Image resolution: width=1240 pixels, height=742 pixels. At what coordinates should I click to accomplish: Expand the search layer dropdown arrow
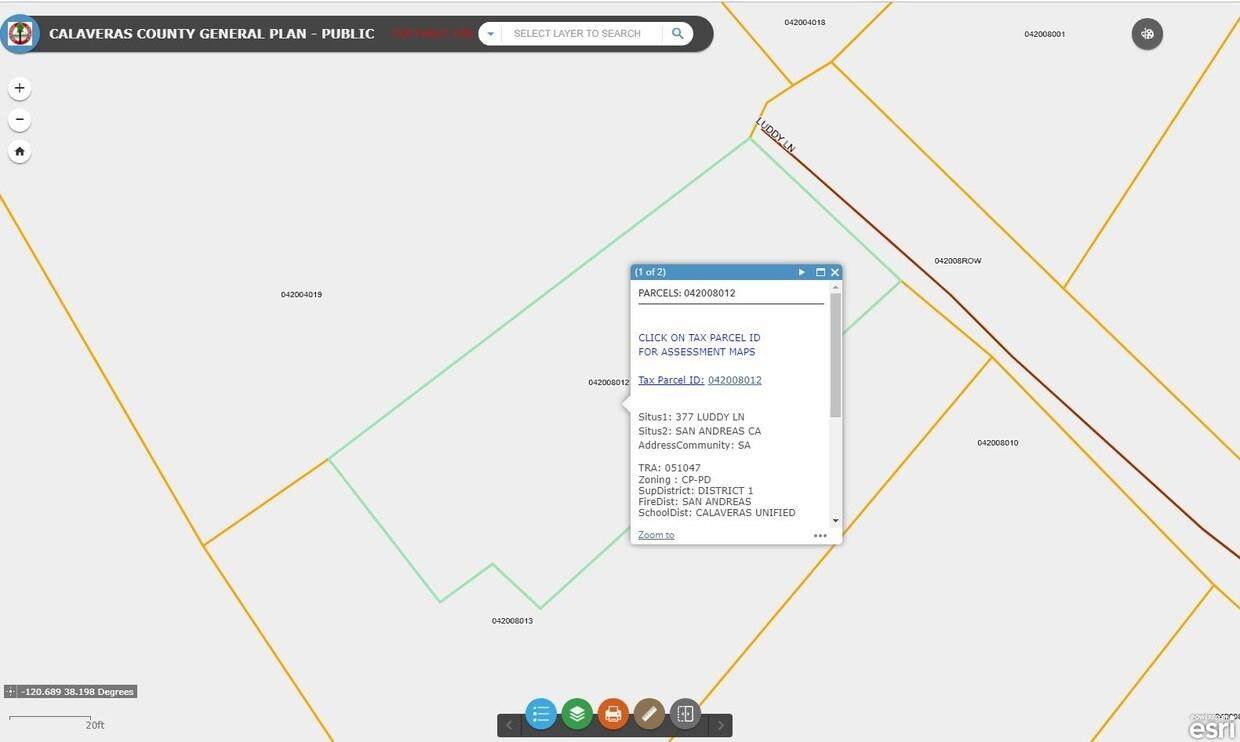[x=490, y=34]
